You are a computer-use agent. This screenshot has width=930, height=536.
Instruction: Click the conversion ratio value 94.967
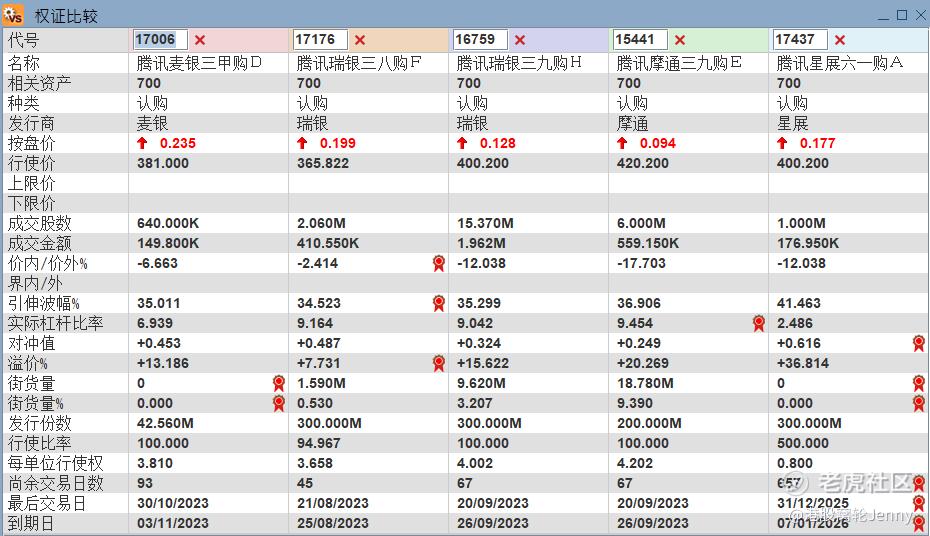[x=319, y=444]
